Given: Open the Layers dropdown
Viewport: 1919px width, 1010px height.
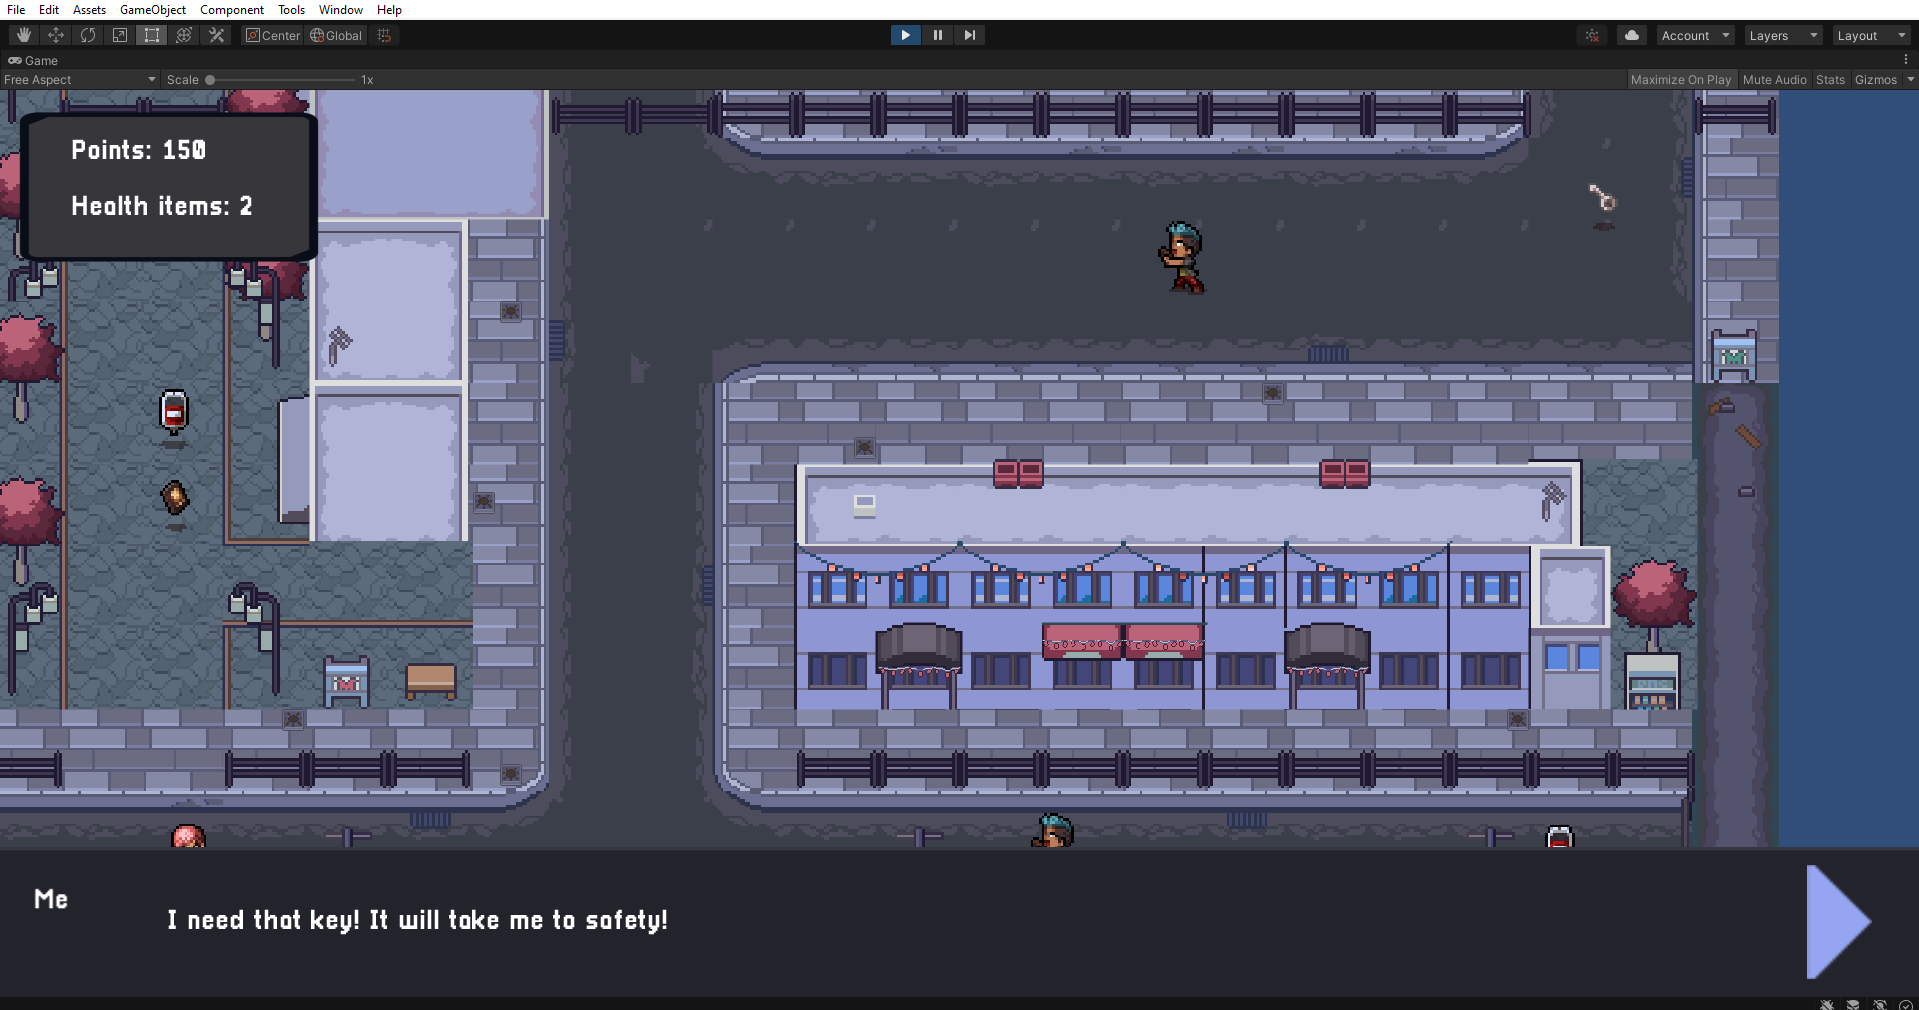Looking at the screenshot, I should [x=1782, y=35].
